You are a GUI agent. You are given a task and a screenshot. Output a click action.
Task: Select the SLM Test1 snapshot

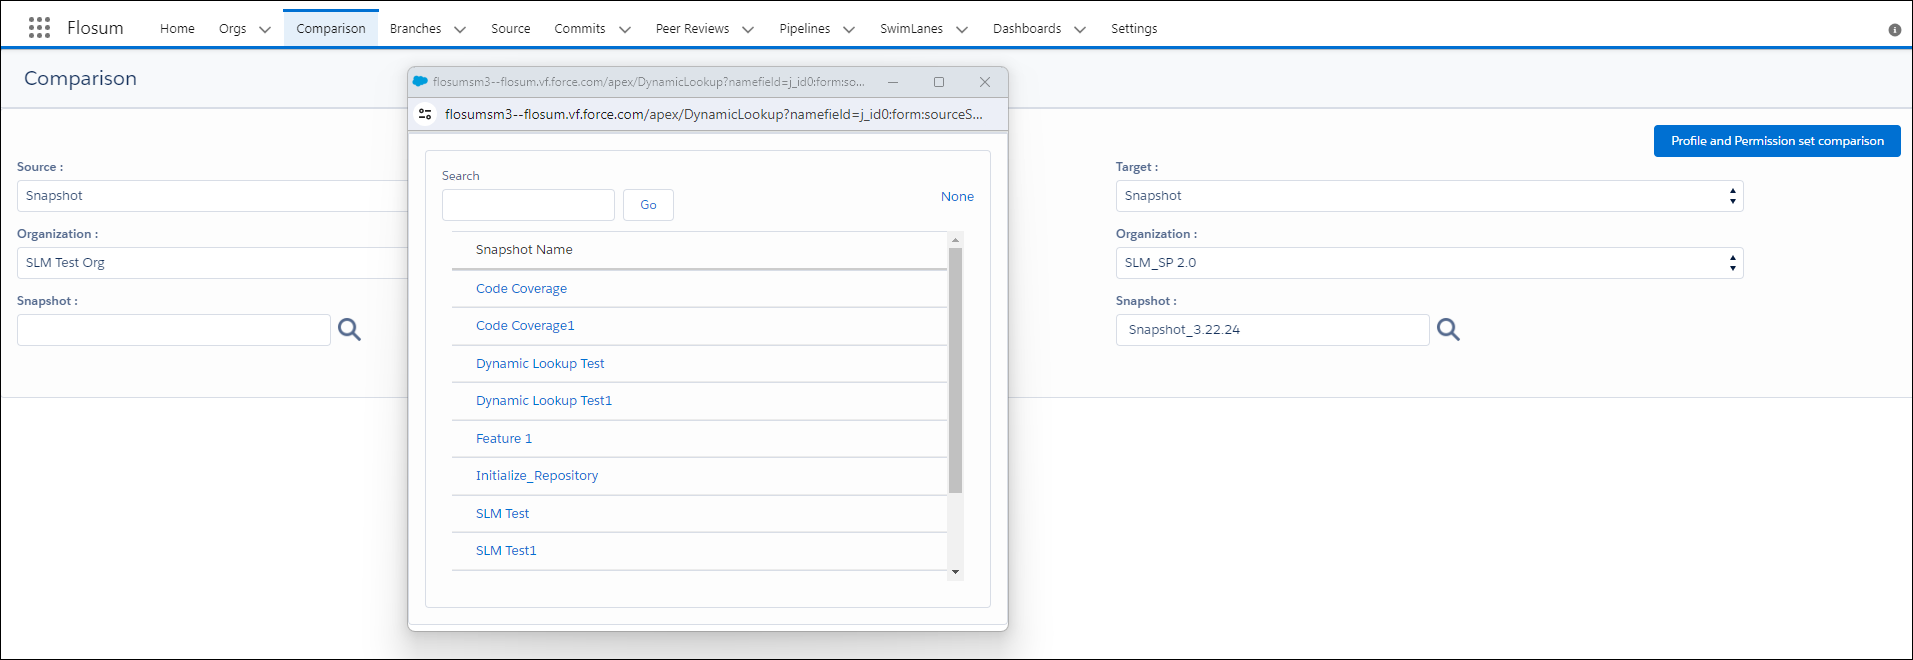pyautogui.click(x=506, y=551)
